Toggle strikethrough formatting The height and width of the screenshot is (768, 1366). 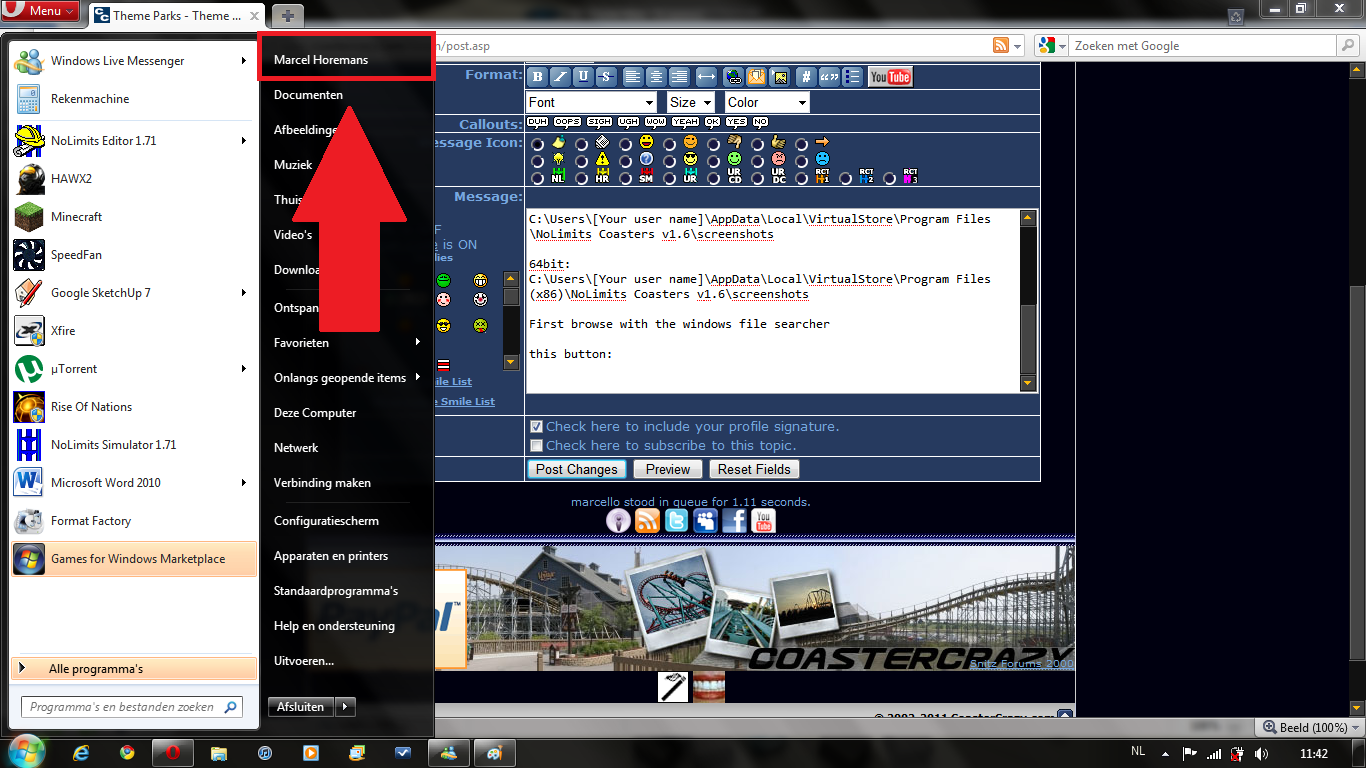point(606,77)
